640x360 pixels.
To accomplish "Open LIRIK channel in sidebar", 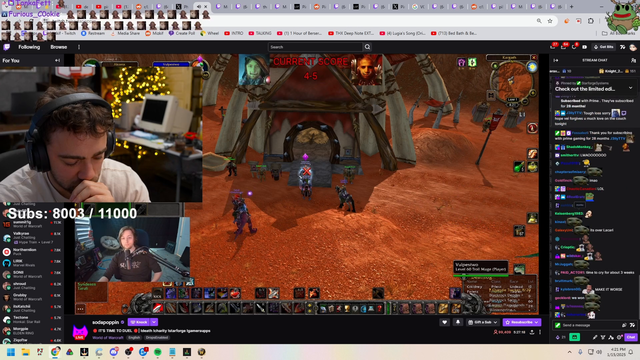I will click(32, 263).
